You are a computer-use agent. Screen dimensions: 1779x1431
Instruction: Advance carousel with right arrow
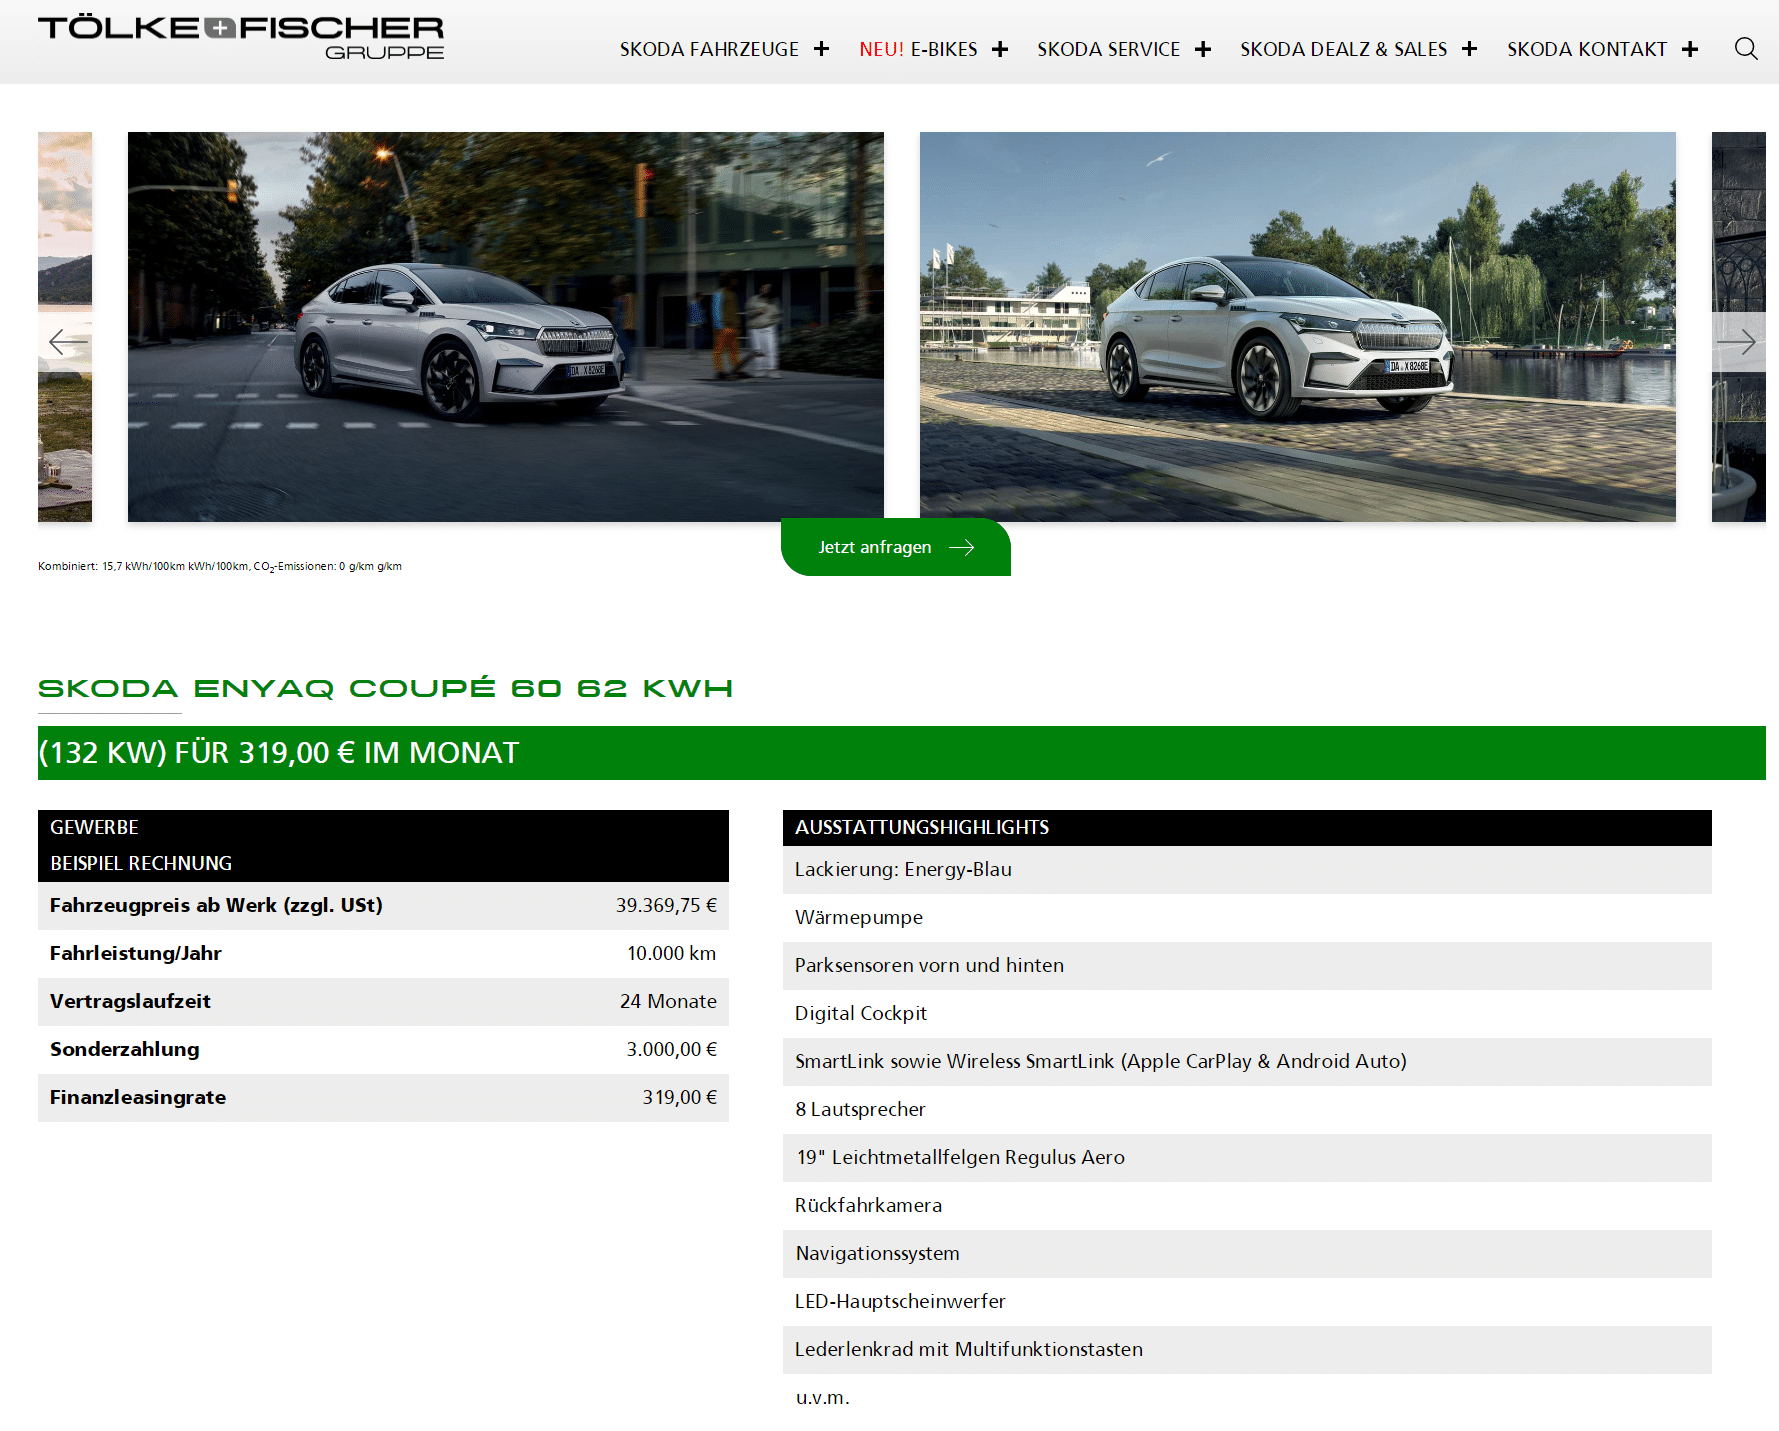pos(1737,342)
